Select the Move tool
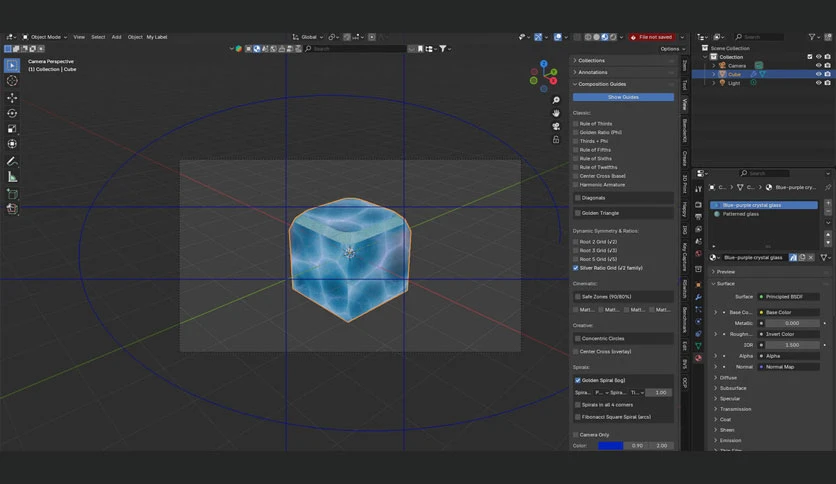The image size is (836, 484). [x=12, y=98]
